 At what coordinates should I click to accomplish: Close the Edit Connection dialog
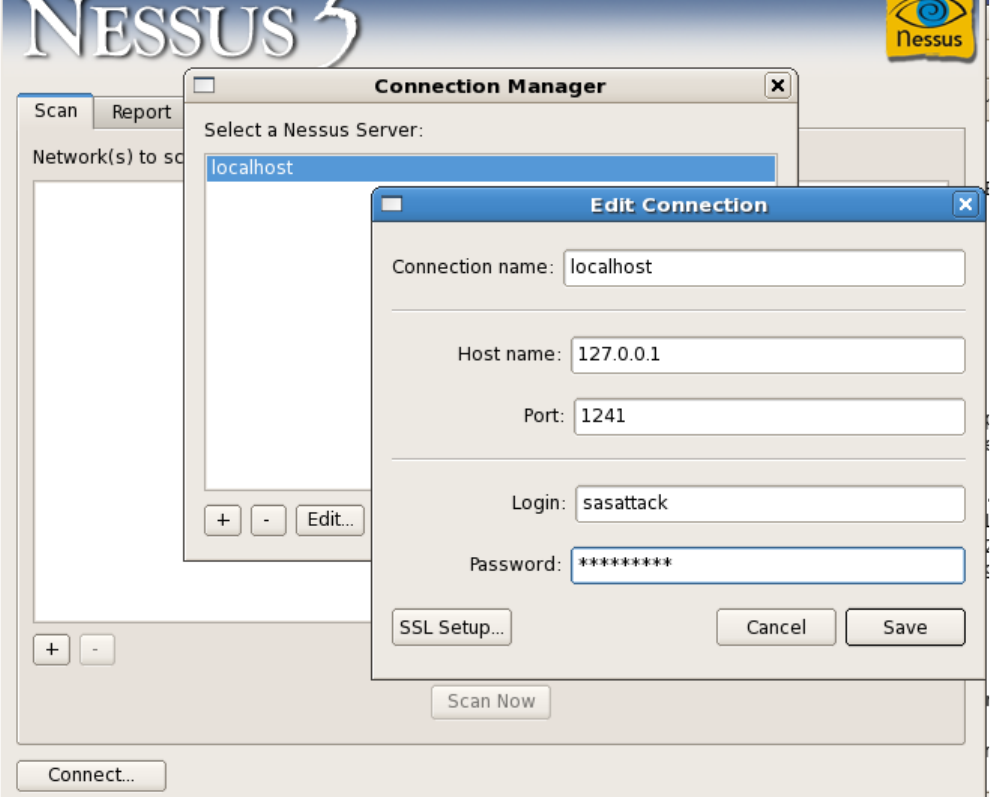point(965,204)
